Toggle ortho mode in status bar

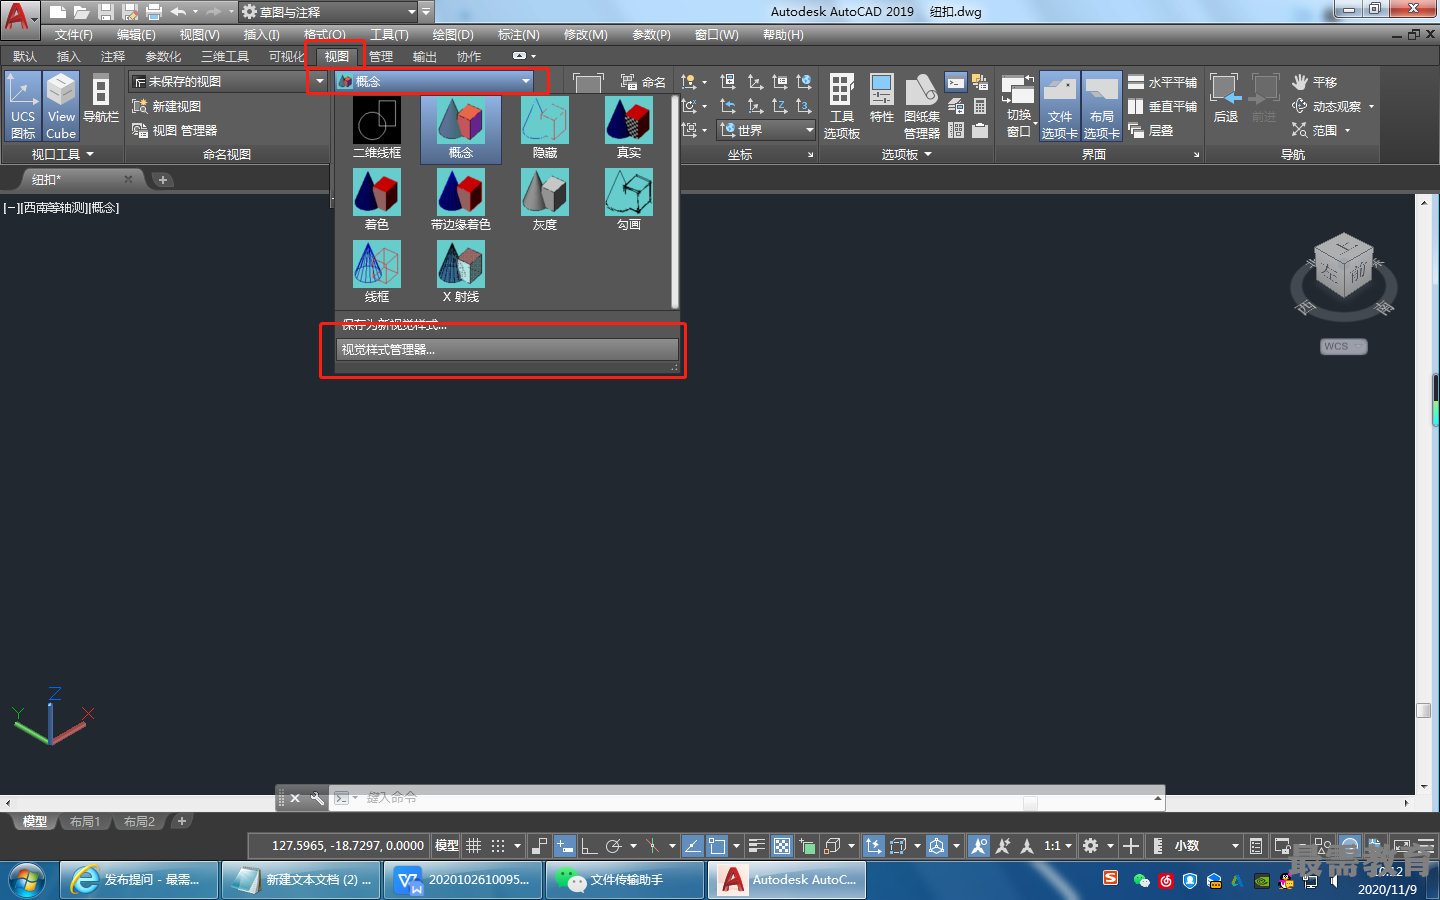pyautogui.click(x=589, y=846)
